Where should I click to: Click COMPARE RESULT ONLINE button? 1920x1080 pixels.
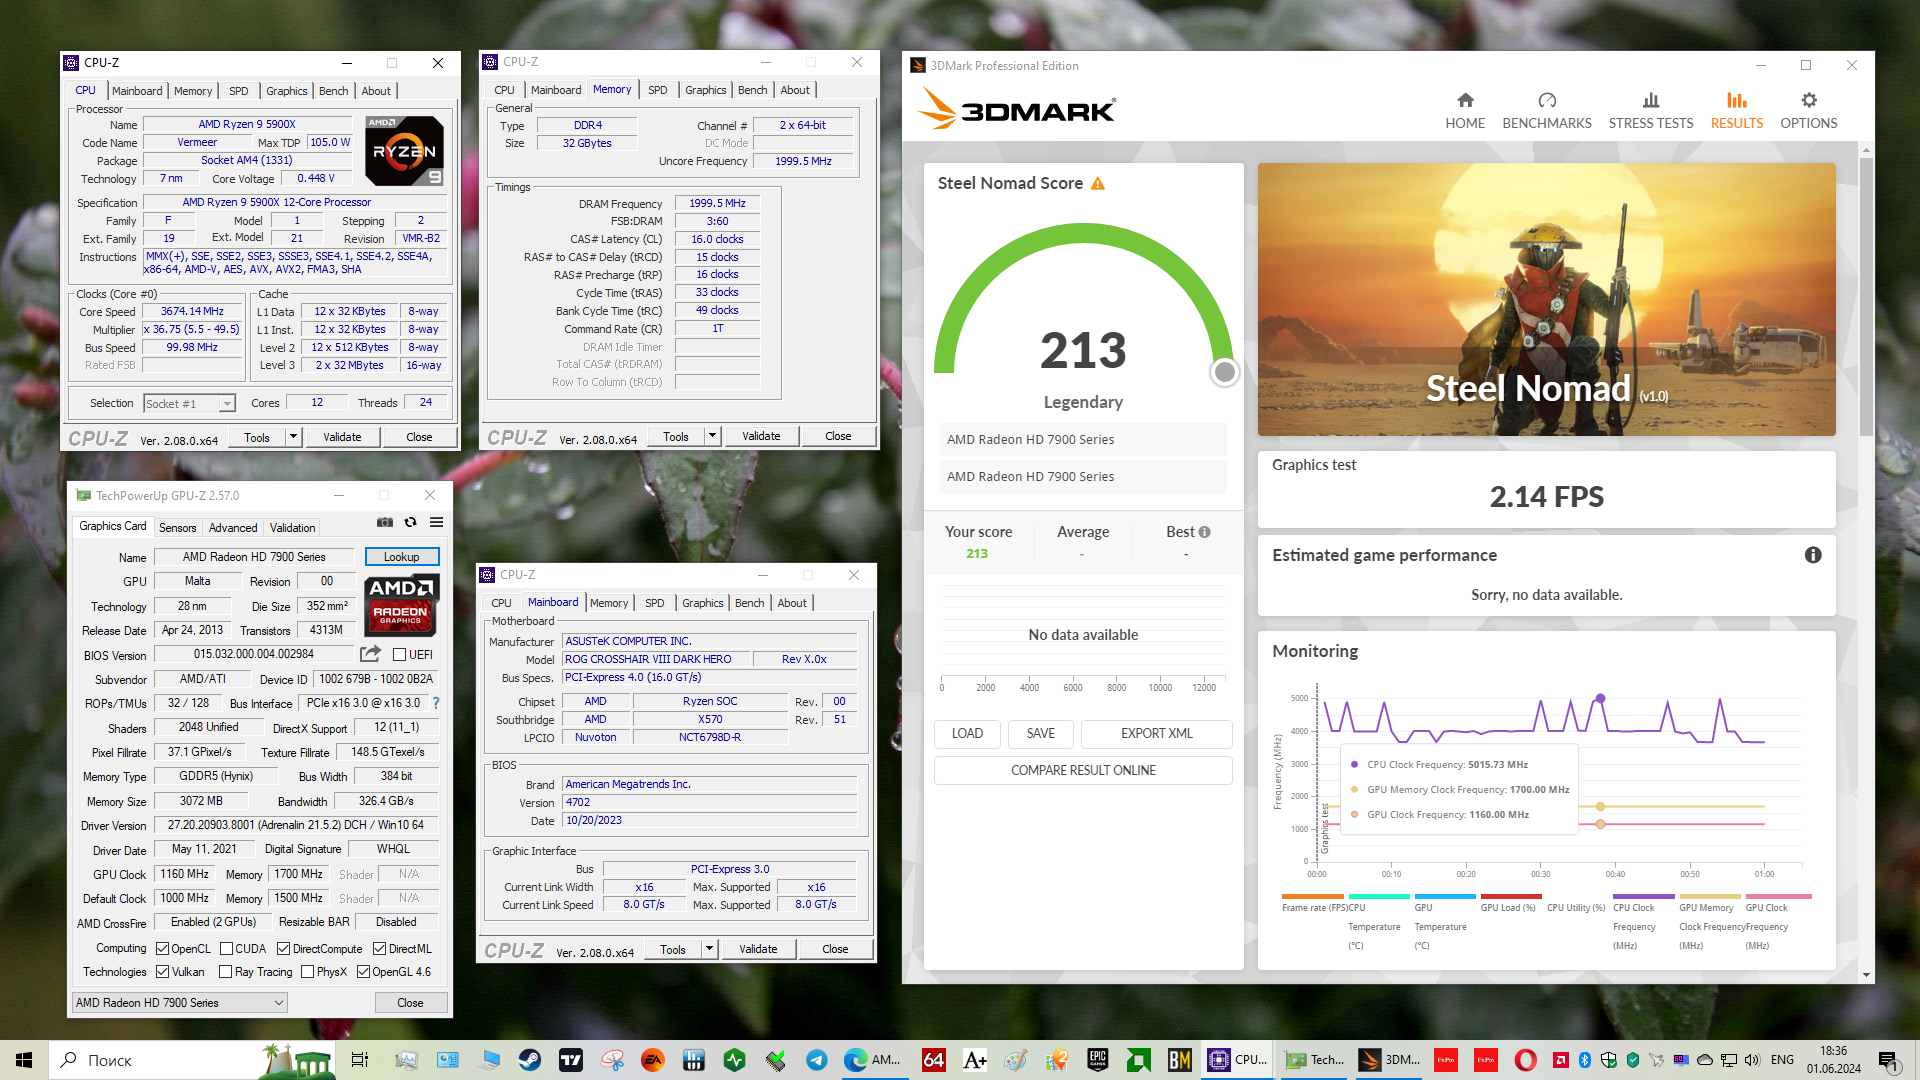coord(1083,770)
